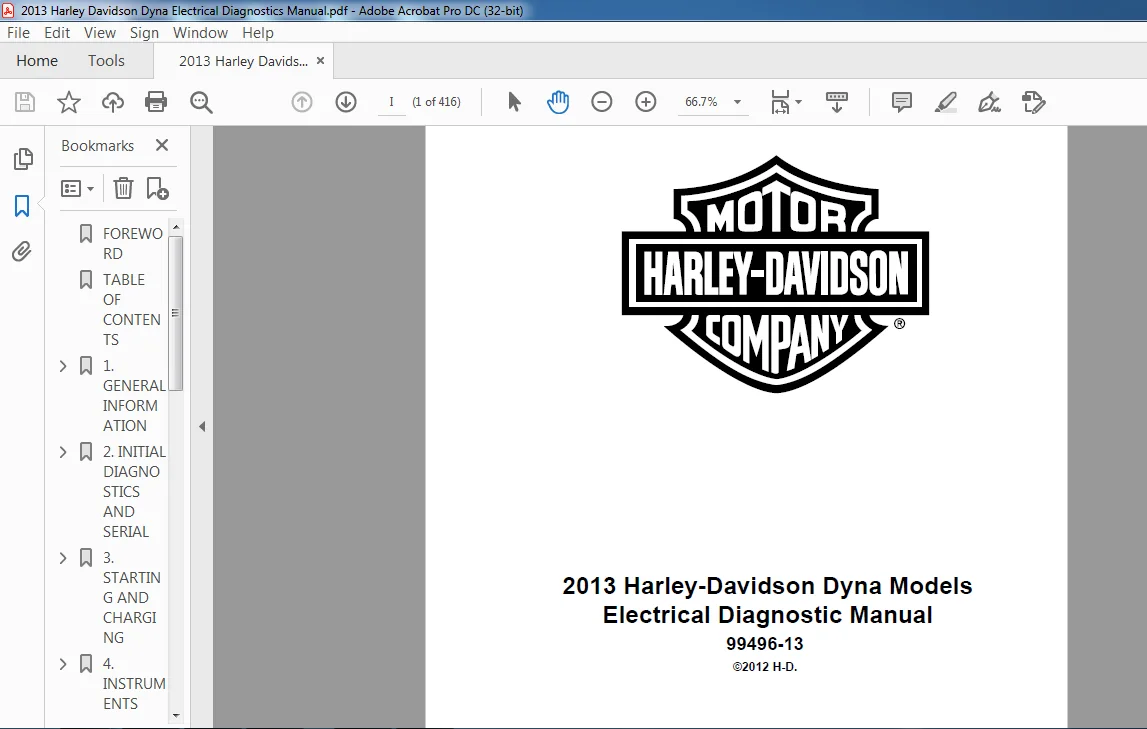Screen dimensions: 1147x729
Task: Expand the 4. INSTRUMENTS bookmark
Action: (x=63, y=664)
